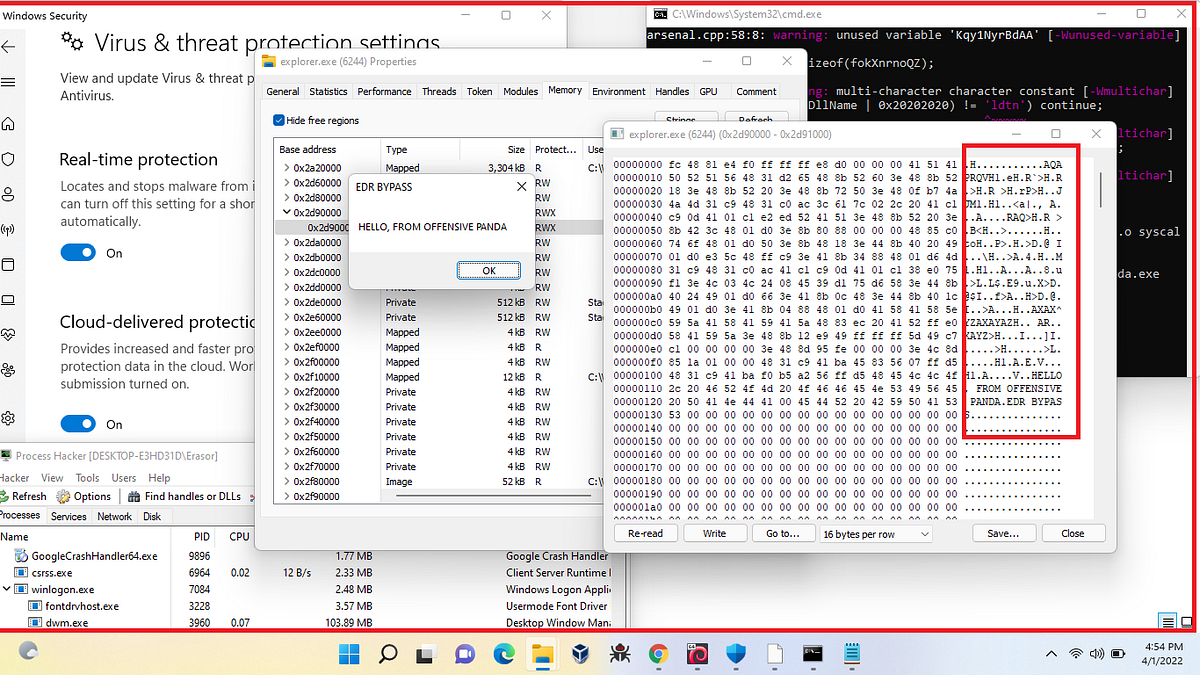The width and height of the screenshot is (1200, 675).
Task: Click the Go to... button in memory viewer
Action: (x=784, y=533)
